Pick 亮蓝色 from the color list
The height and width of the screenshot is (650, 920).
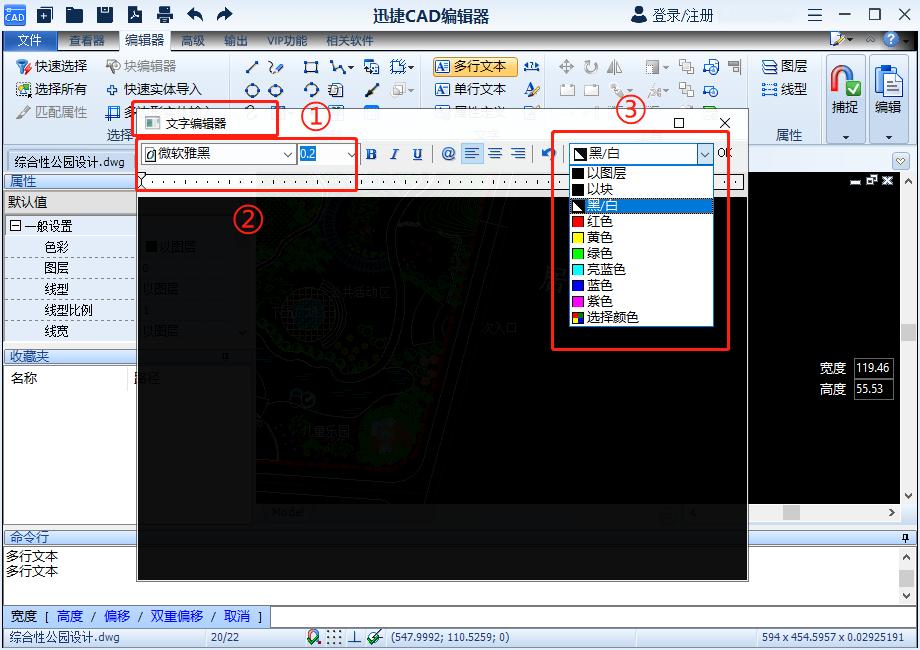(x=641, y=269)
